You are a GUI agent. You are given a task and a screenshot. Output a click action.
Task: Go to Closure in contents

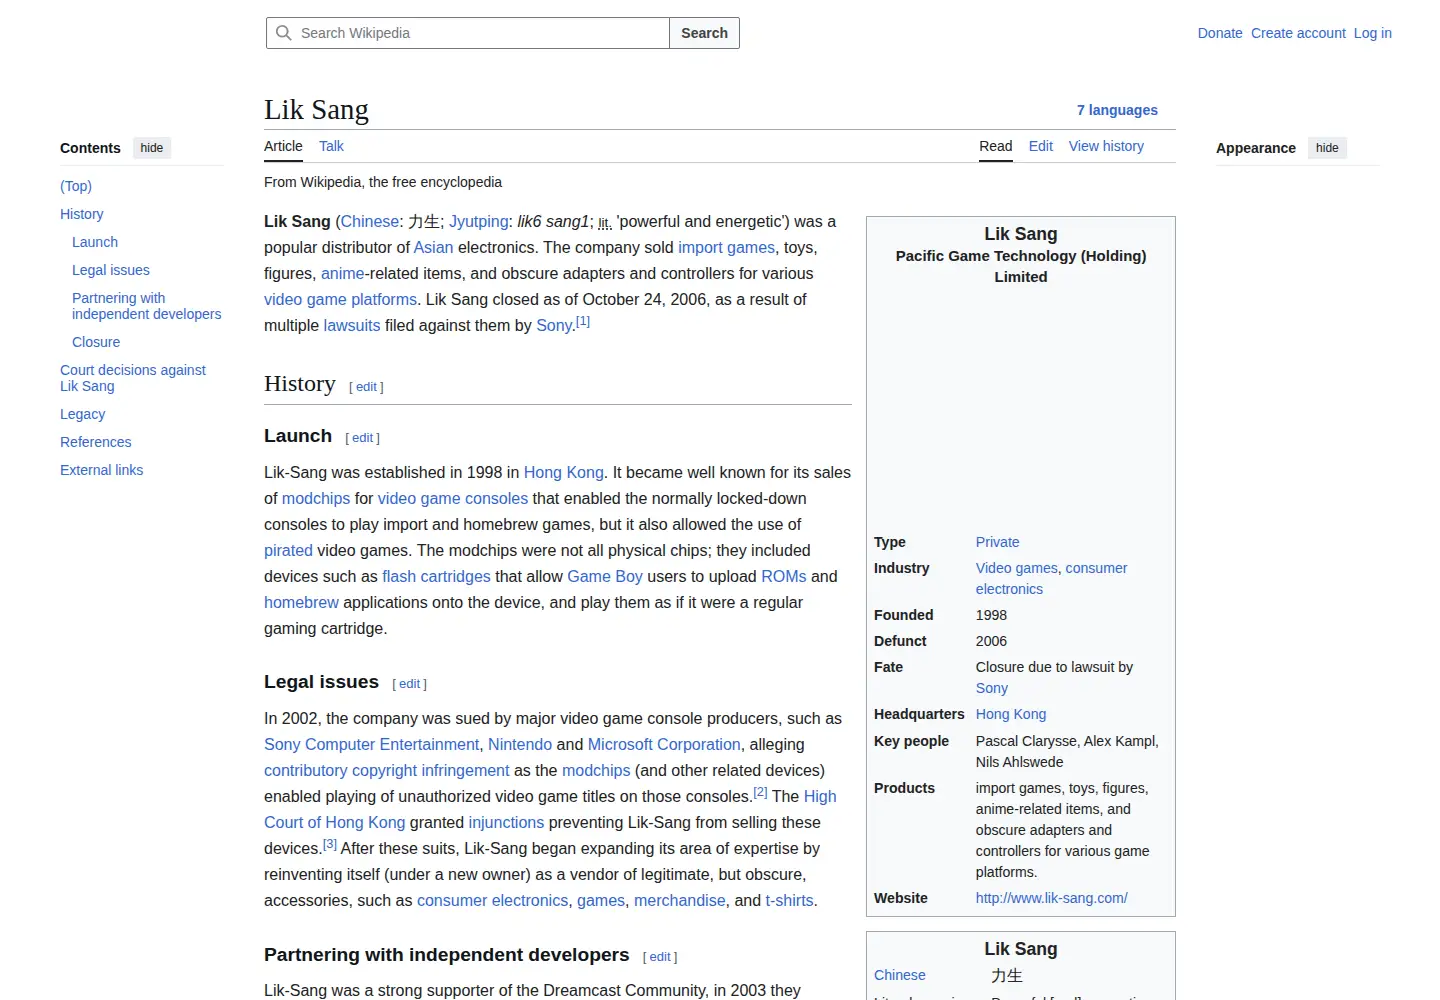(96, 342)
